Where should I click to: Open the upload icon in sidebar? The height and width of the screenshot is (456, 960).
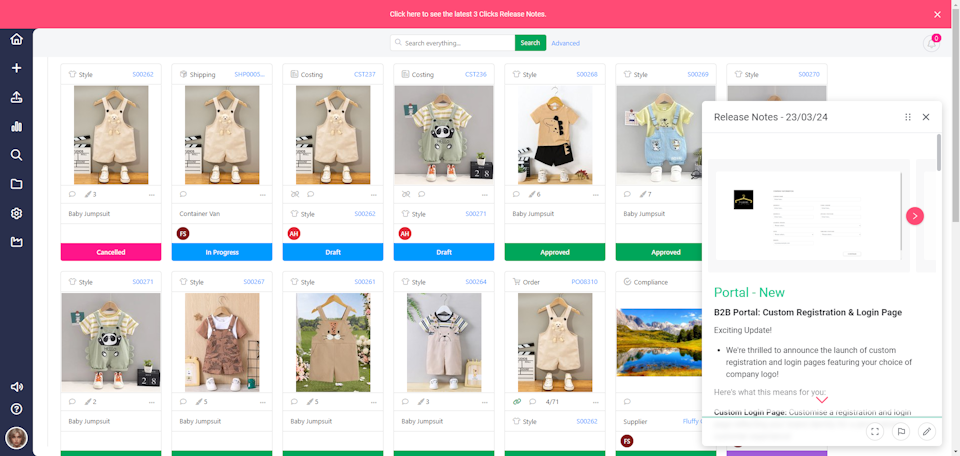click(16, 97)
